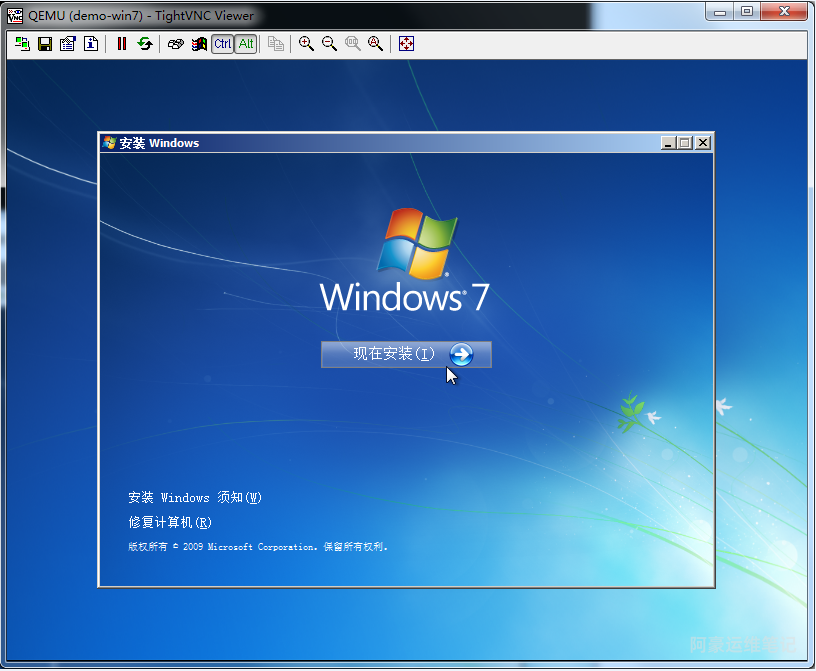Request a screen refresh with green arrows icon
The image size is (816, 671).
[x=145, y=44]
